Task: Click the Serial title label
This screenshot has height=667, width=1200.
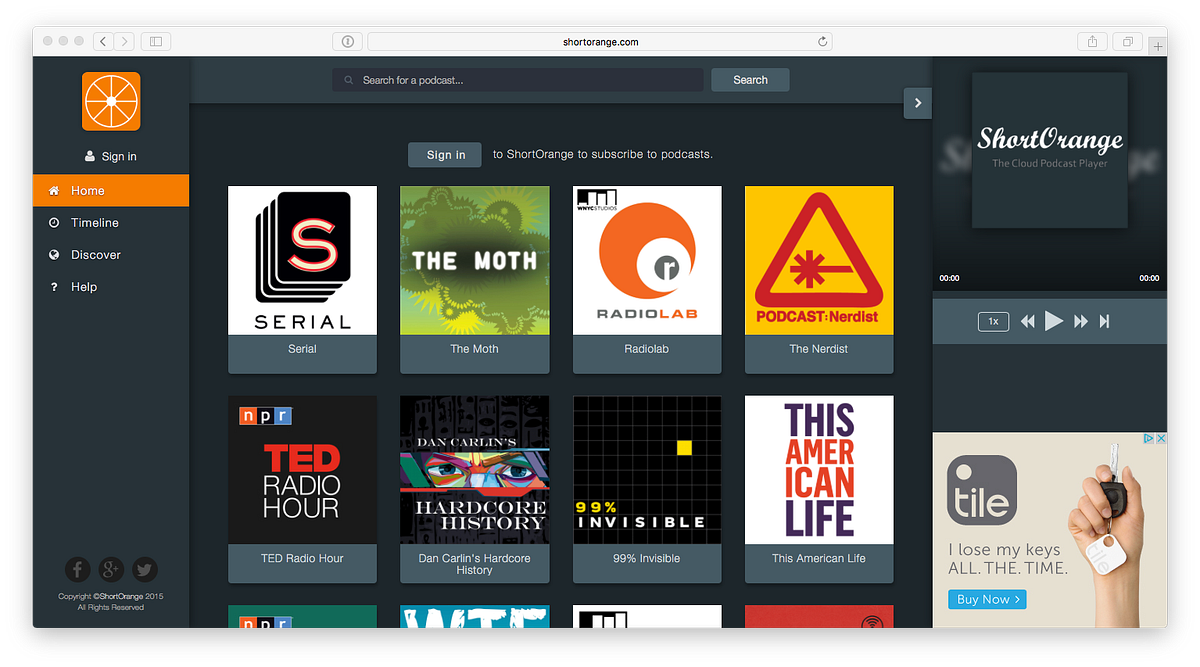Action: [x=302, y=349]
